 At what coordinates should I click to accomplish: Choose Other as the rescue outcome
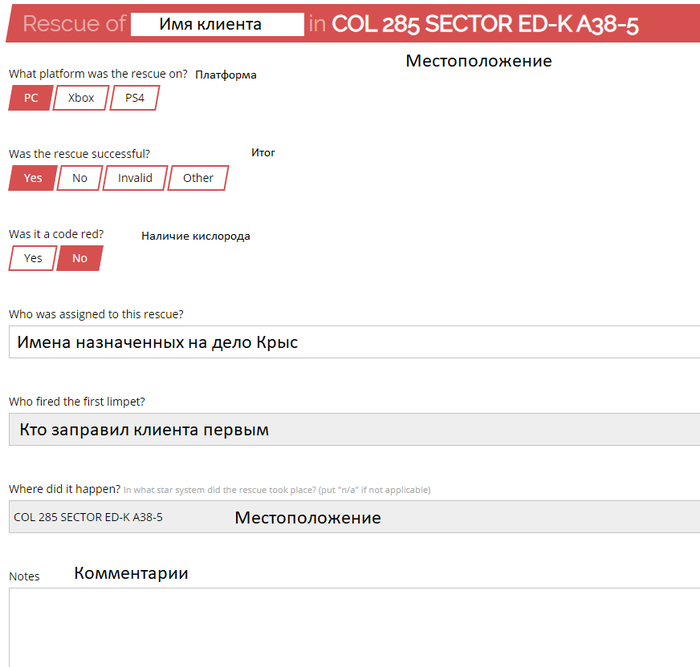(198, 178)
